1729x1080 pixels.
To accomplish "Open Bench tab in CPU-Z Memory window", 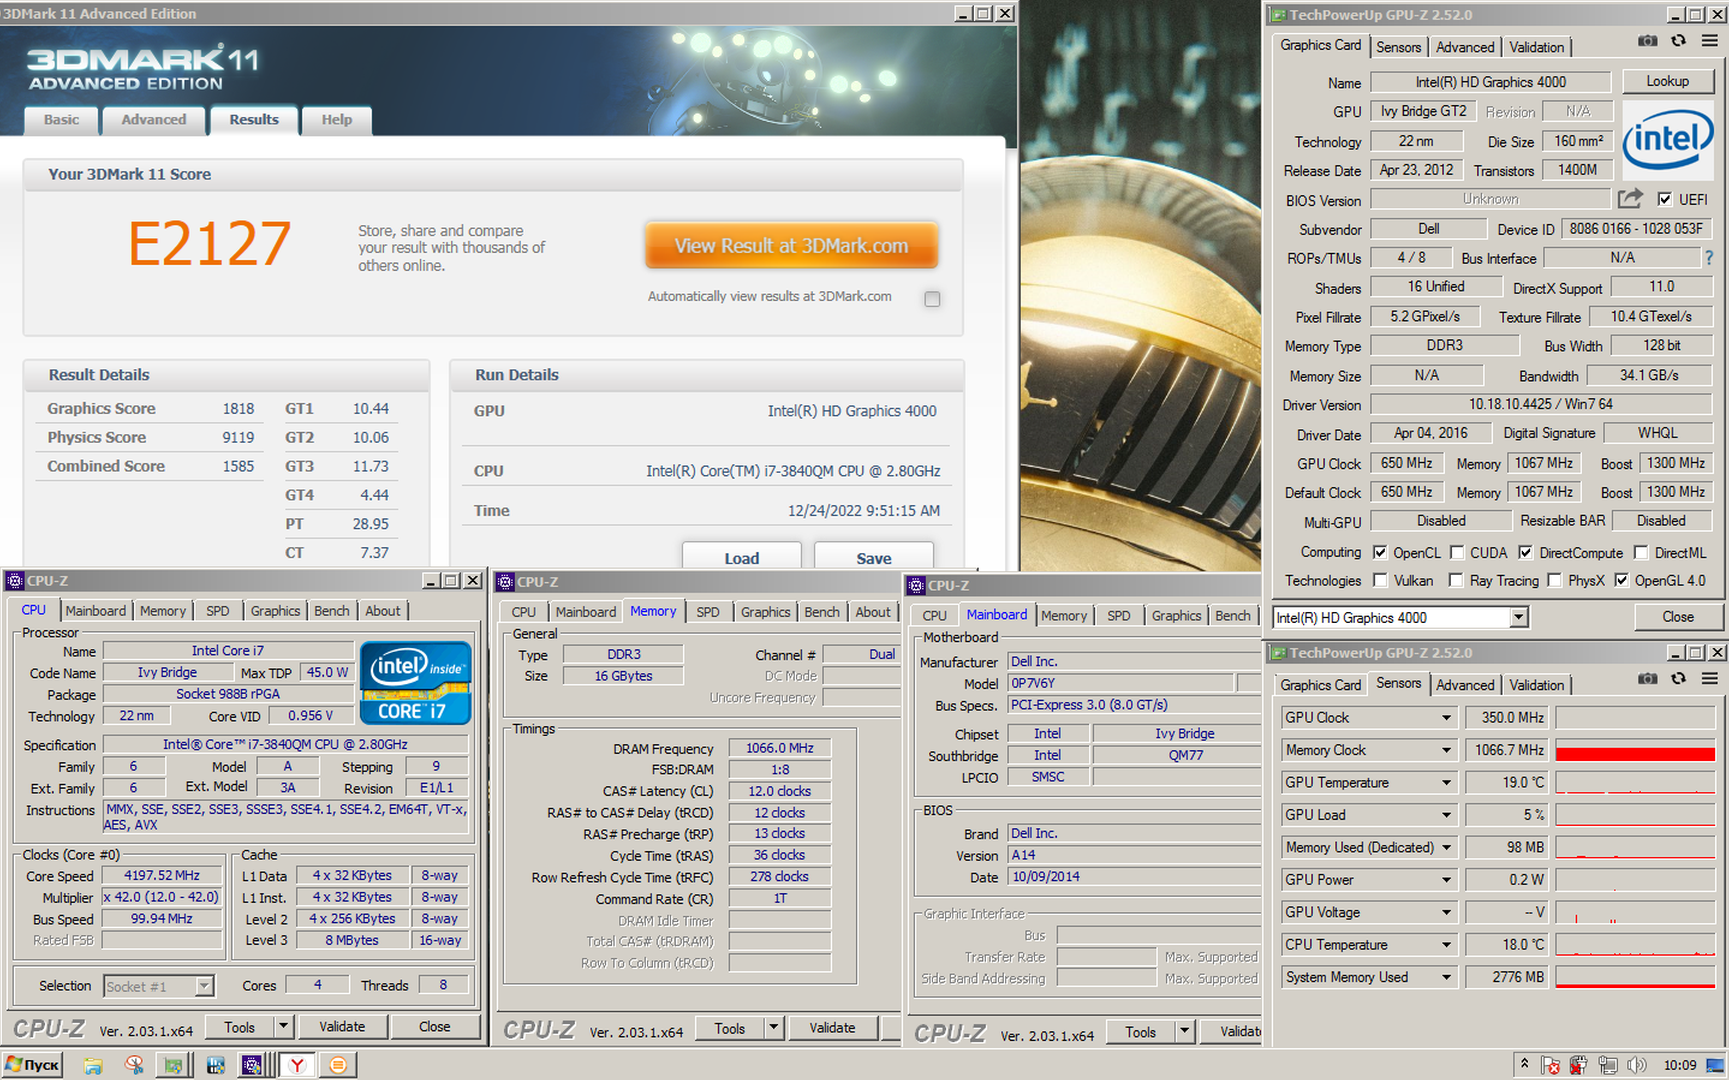I will click(x=822, y=612).
